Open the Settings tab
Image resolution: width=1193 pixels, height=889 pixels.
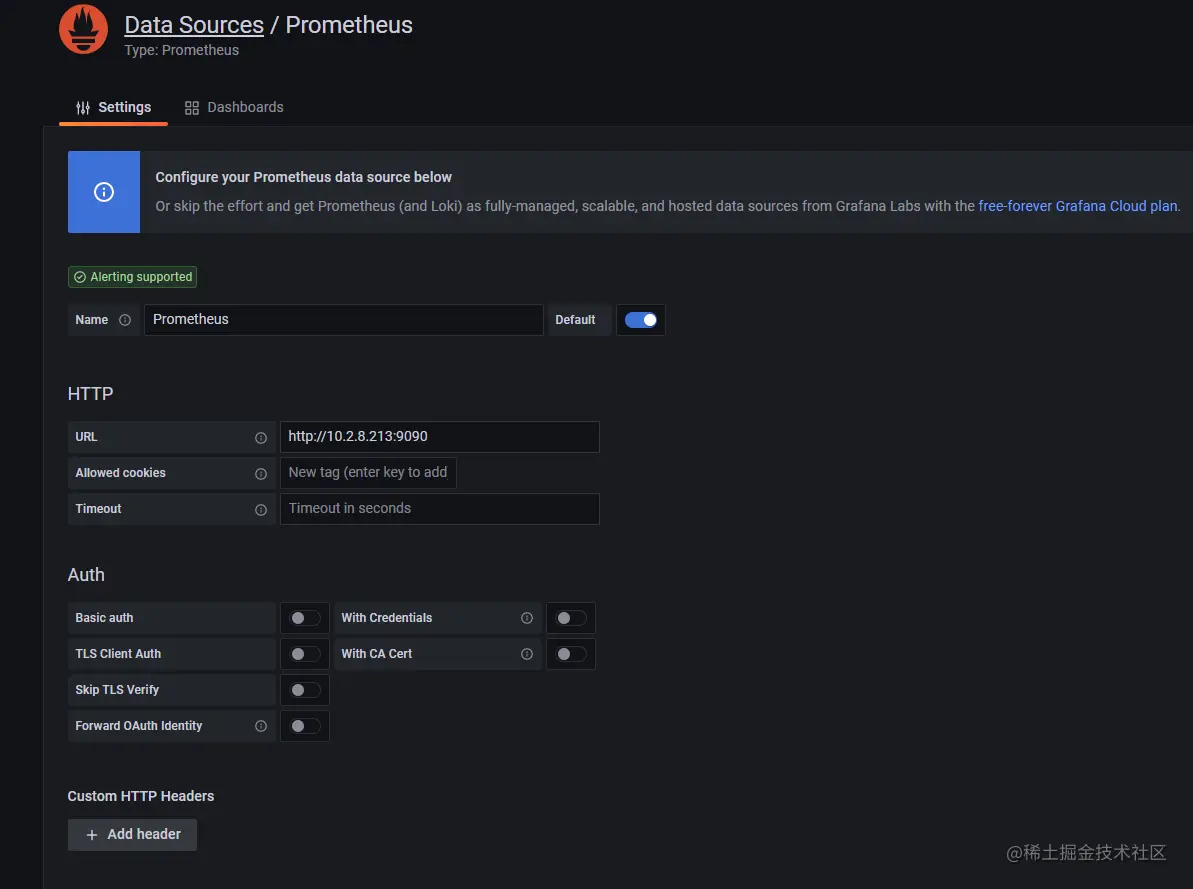pos(113,107)
